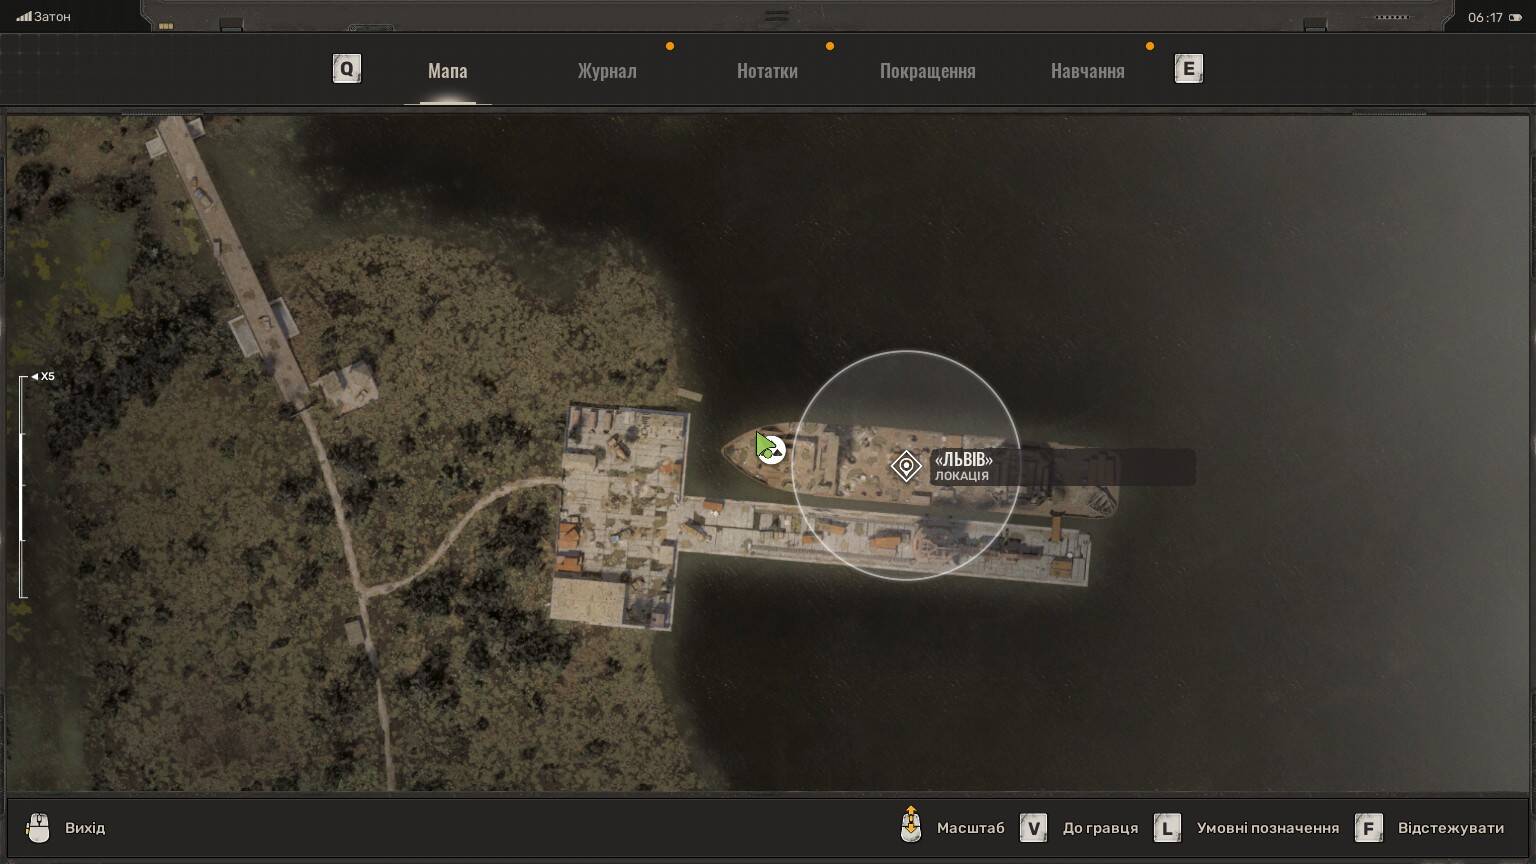
Task: Click the X5 zoom level indicator
Action: 43,377
